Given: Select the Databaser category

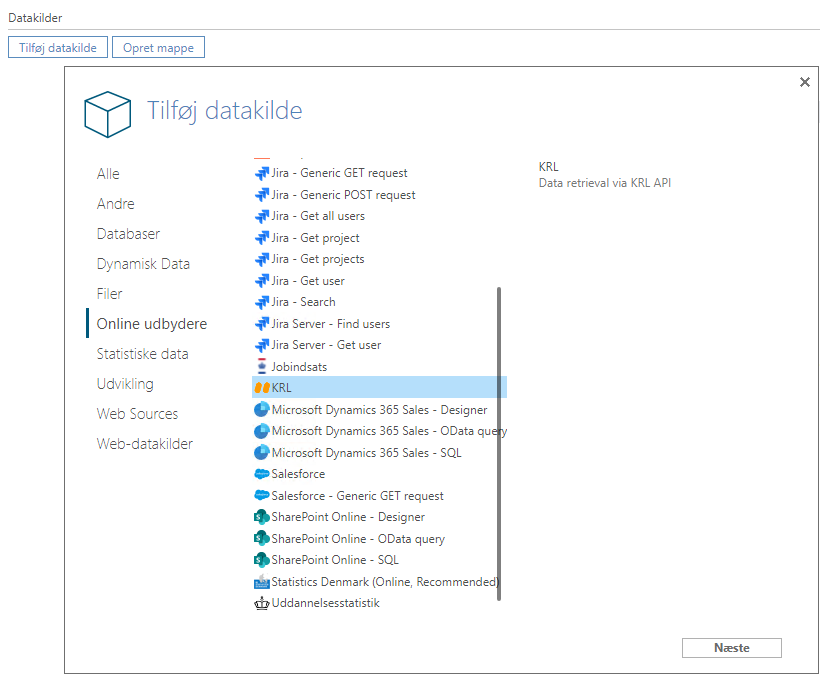Looking at the screenshot, I should [128, 234].
